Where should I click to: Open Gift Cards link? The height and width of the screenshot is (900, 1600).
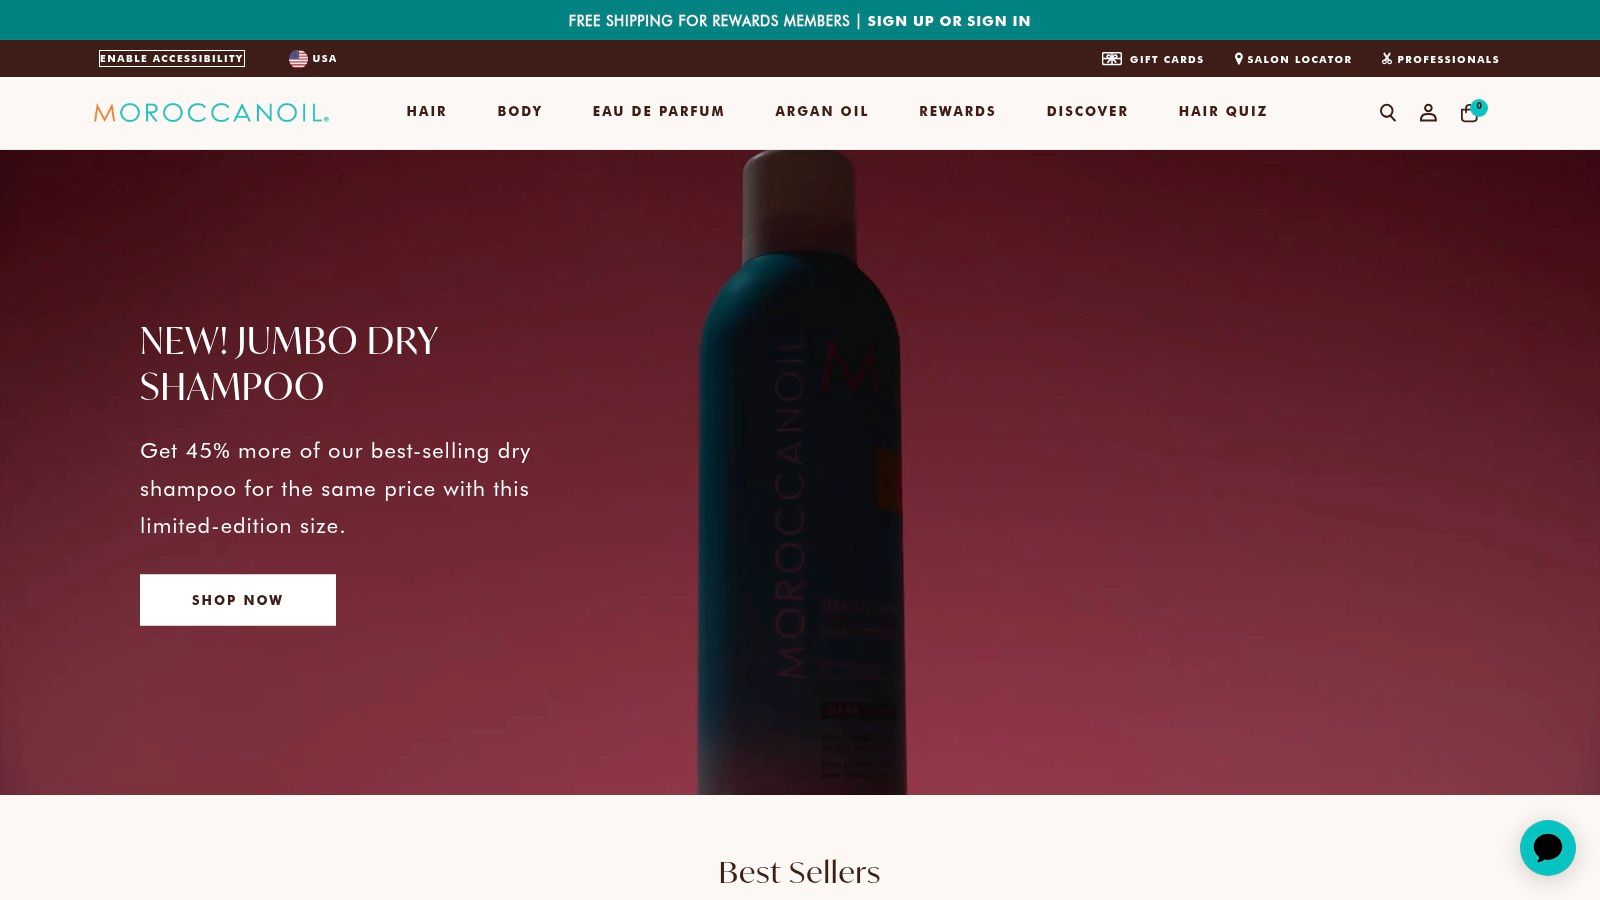click(x=1153, y=59)
